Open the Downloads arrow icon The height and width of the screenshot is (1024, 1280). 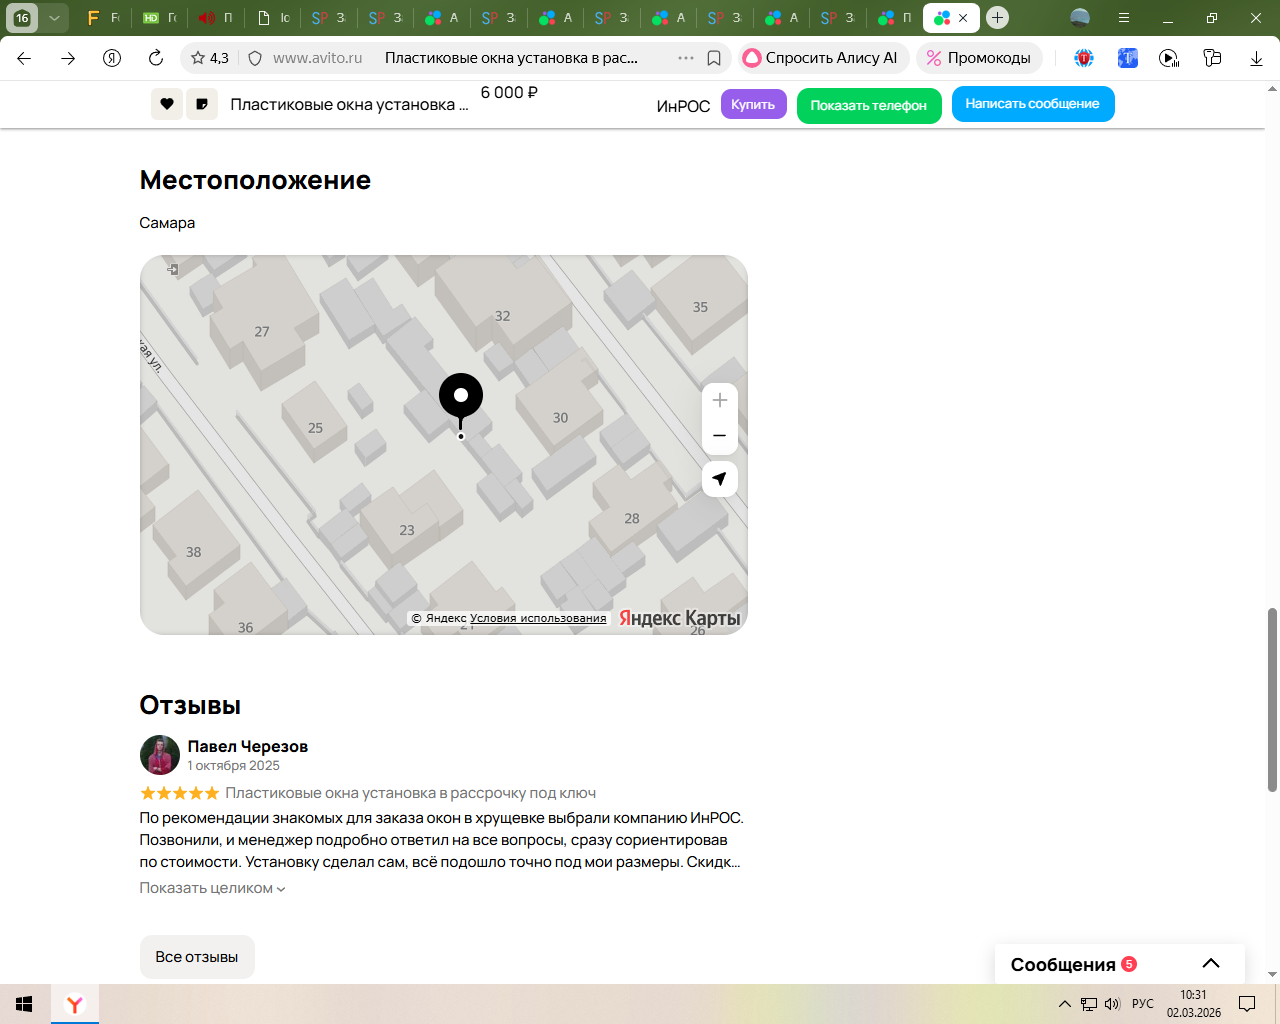1257,58
